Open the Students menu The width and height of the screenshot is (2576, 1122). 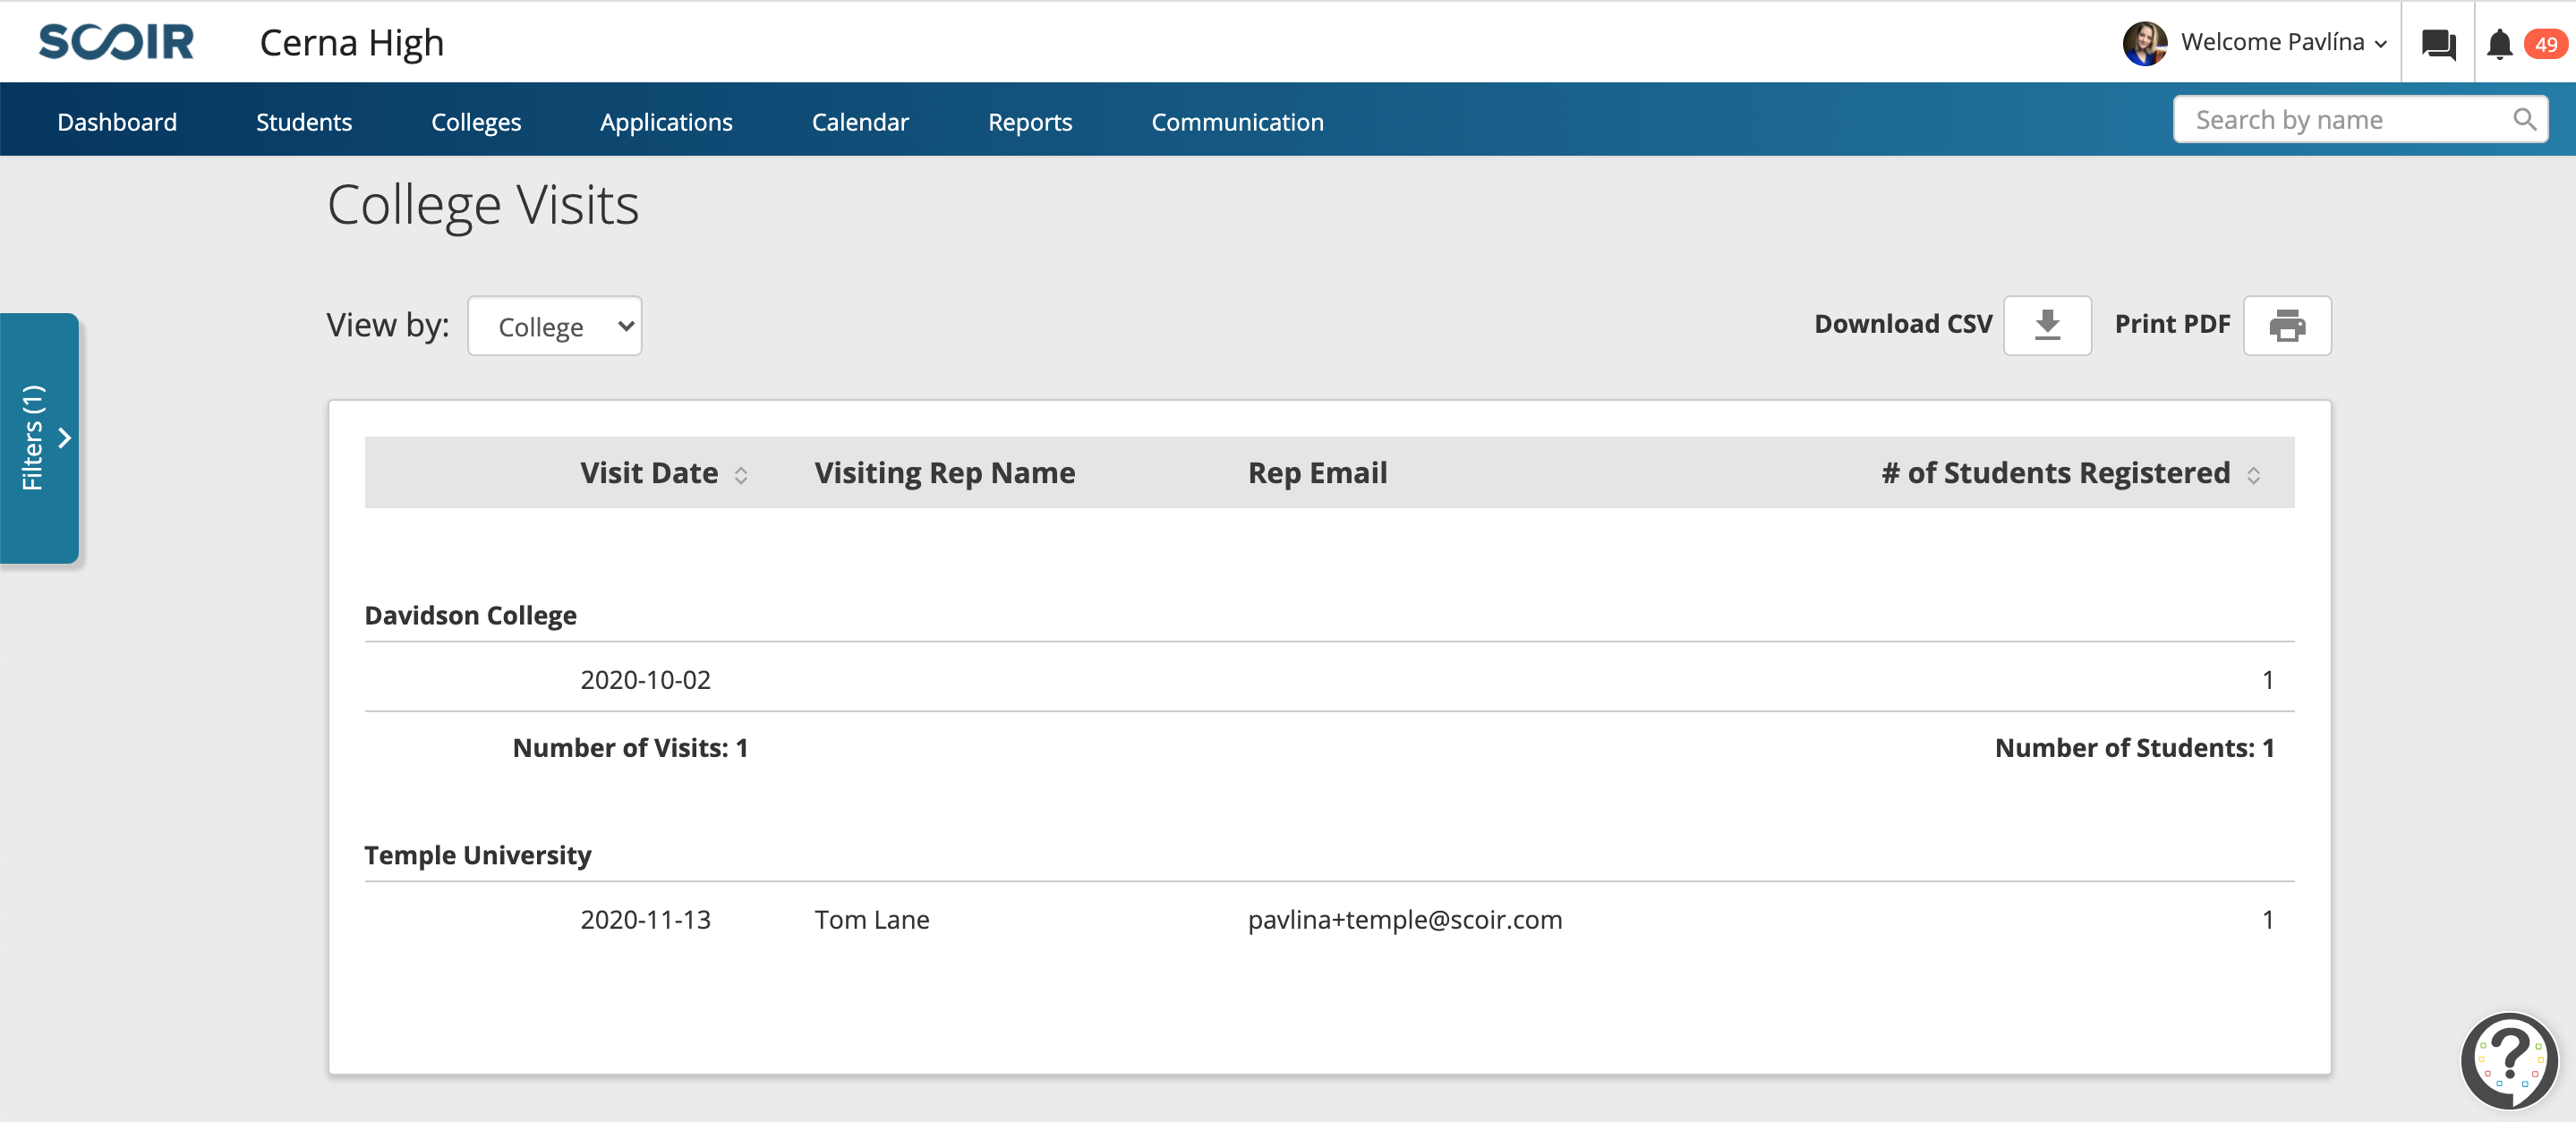(x=304, y=122)
